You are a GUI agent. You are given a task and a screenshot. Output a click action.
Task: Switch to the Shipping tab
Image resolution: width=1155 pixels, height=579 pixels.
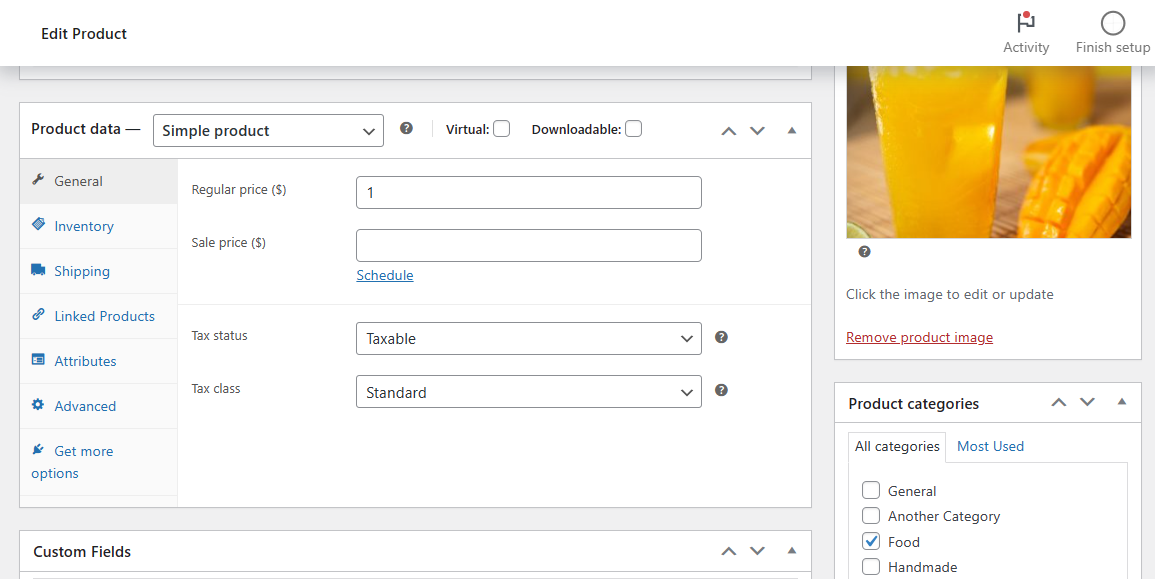tap(99, 271)
